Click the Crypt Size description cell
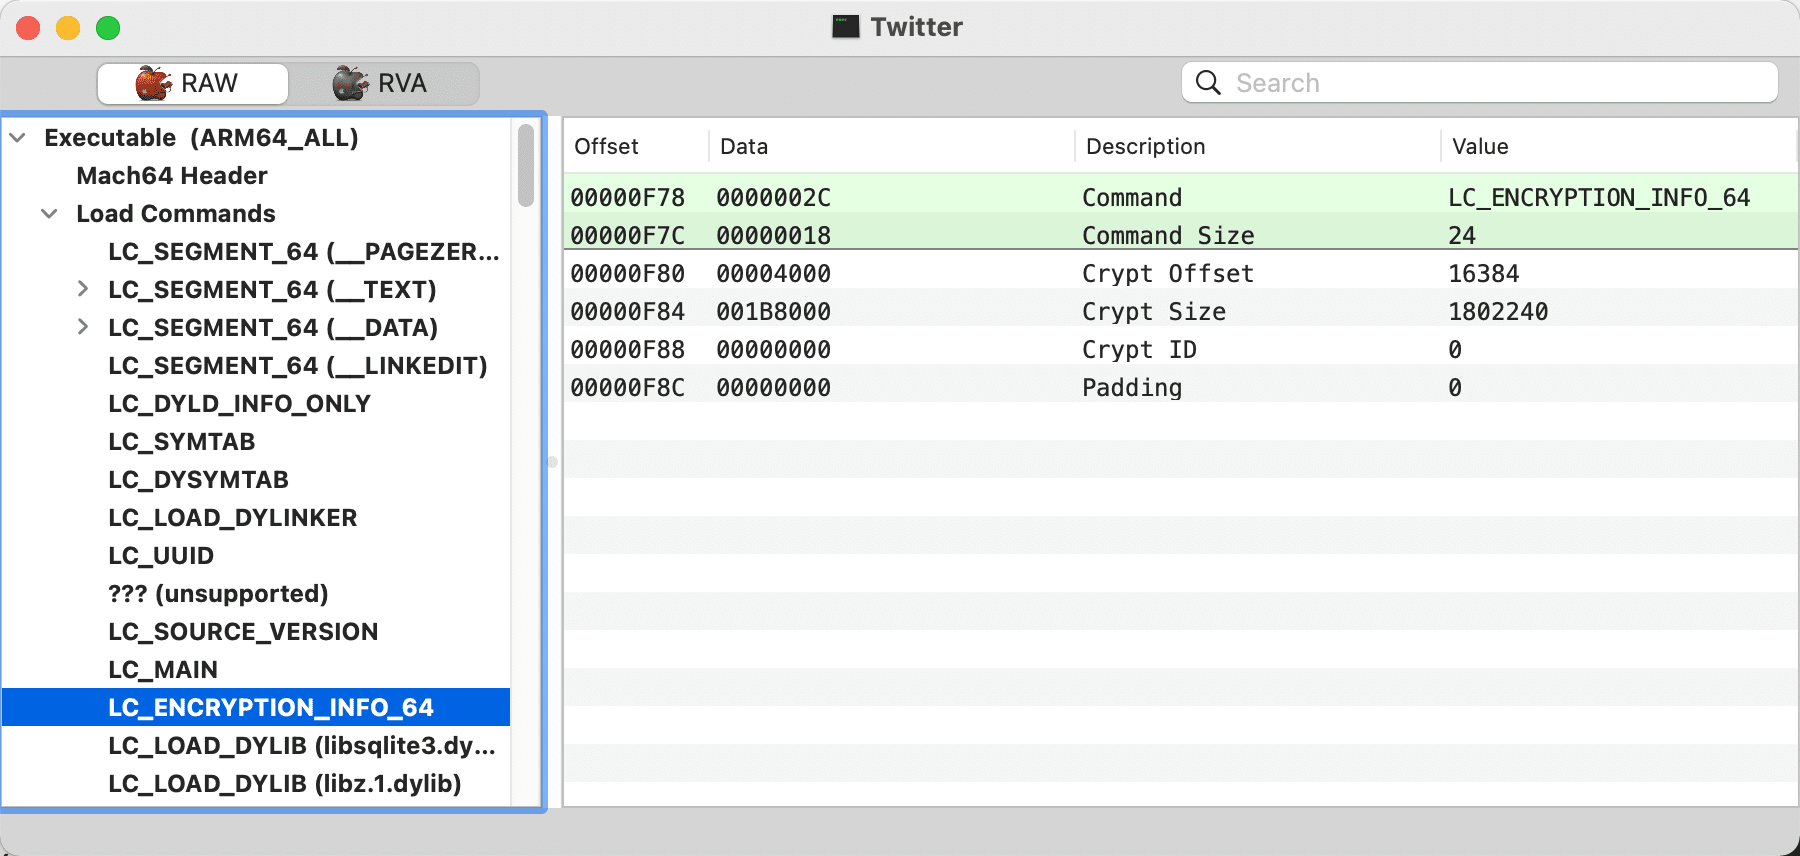1800x856 pixels. [1154, 312]
